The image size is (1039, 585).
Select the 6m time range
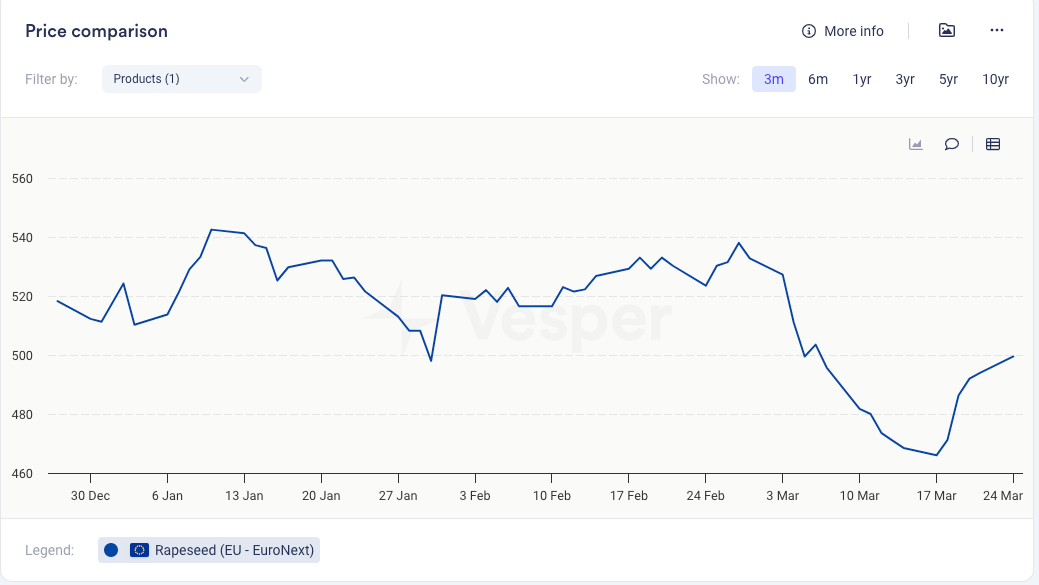coord(818,79)
